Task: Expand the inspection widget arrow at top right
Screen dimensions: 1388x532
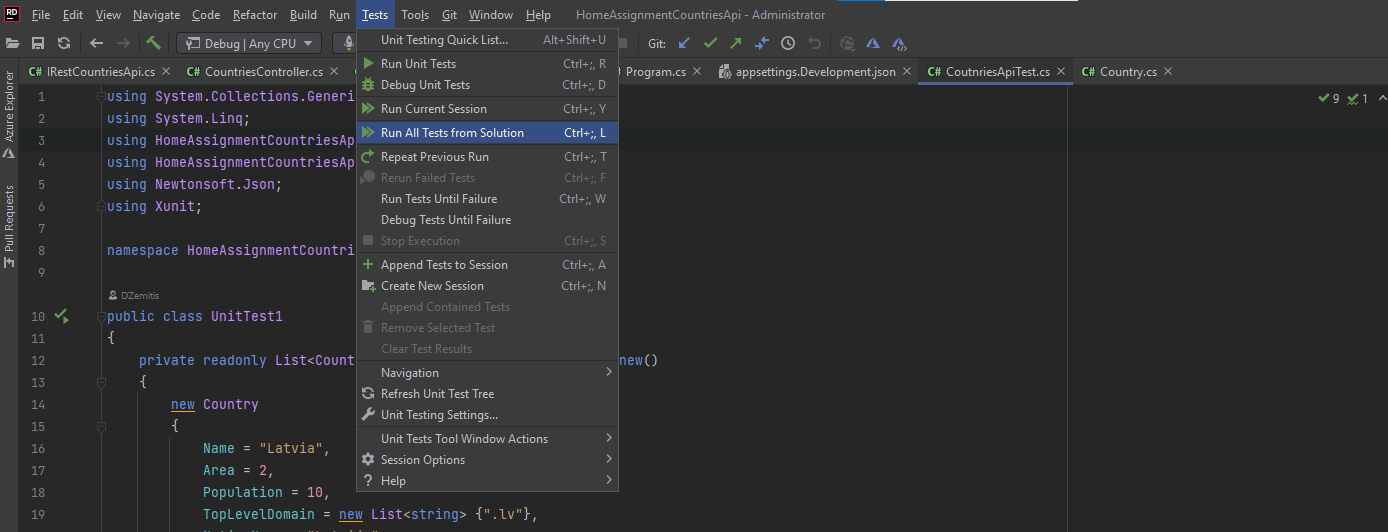Action: (1382, 98)
